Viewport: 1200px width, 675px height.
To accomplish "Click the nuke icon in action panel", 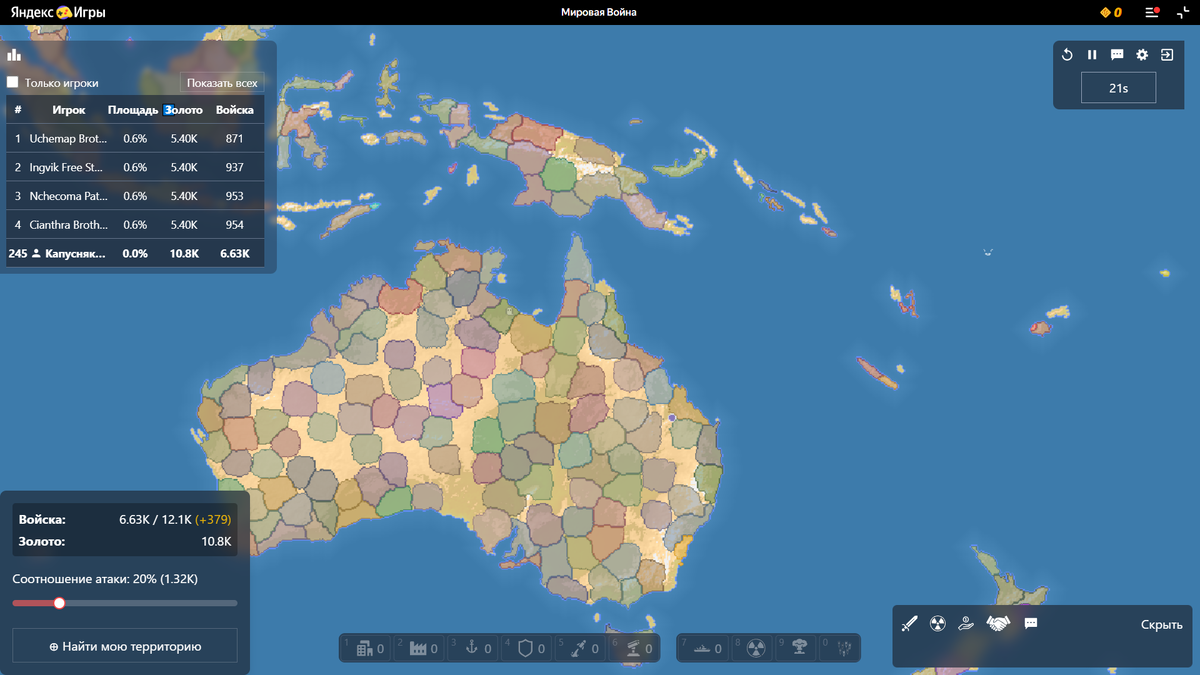I will coord(937,624).
